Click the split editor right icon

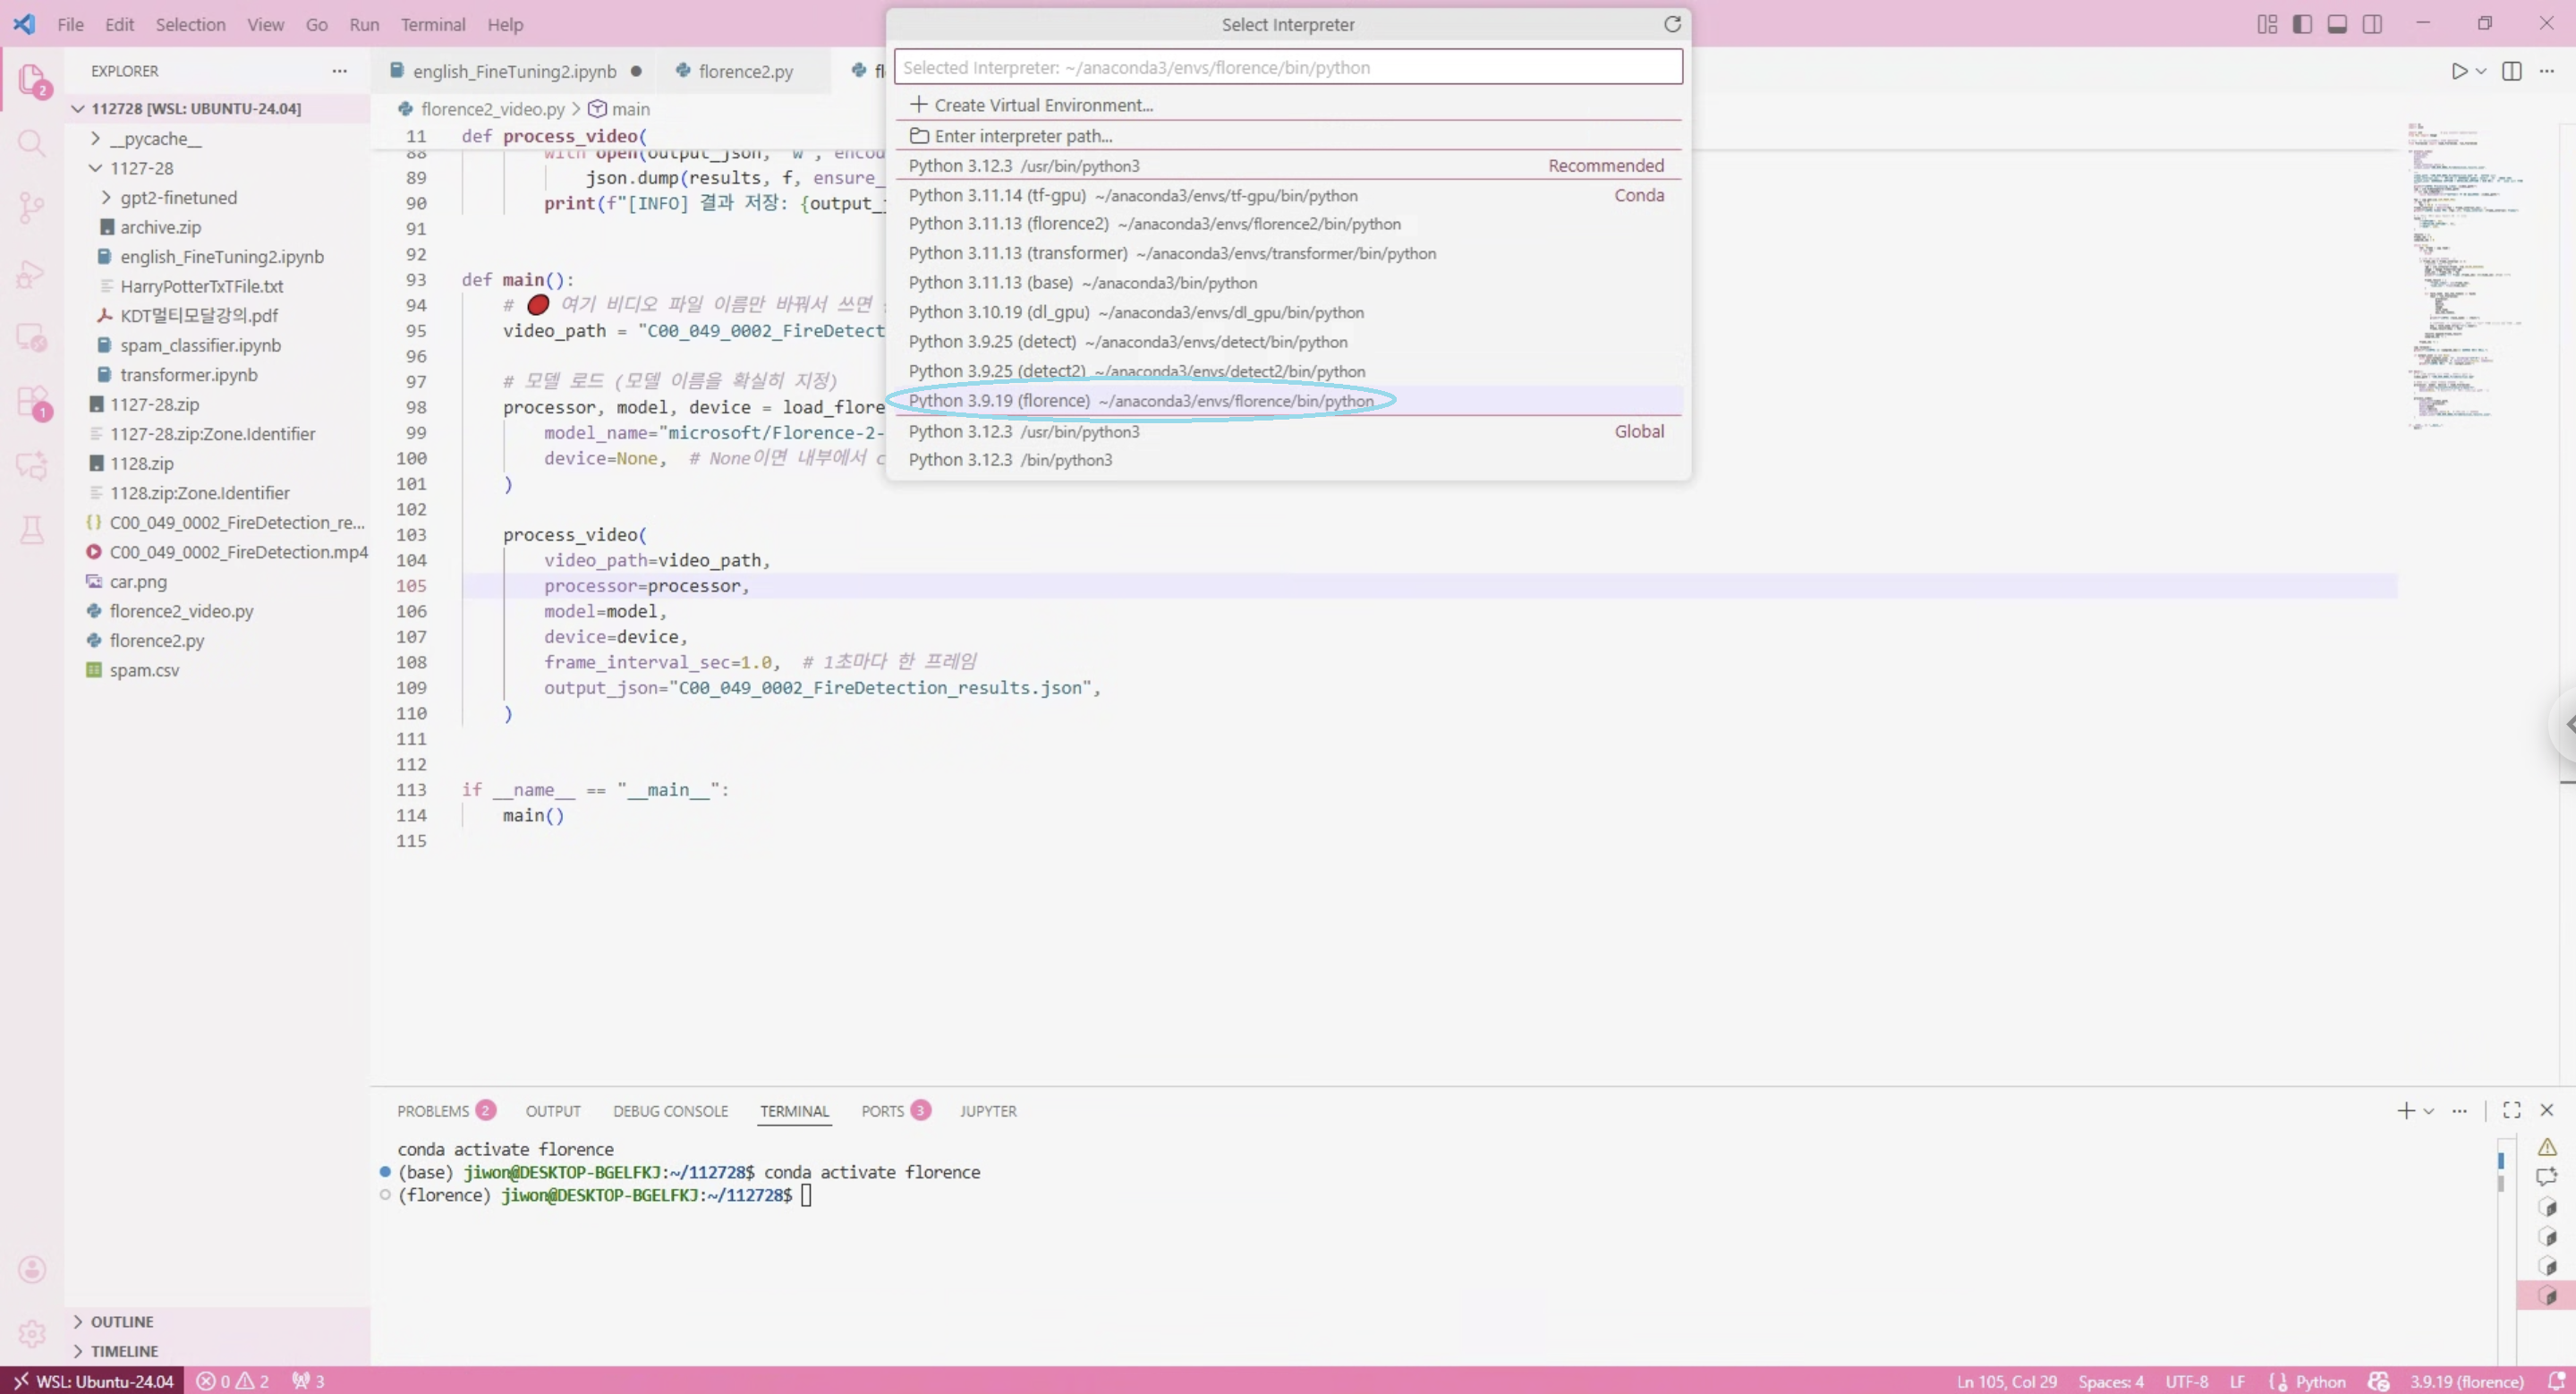pos(2511,71)
